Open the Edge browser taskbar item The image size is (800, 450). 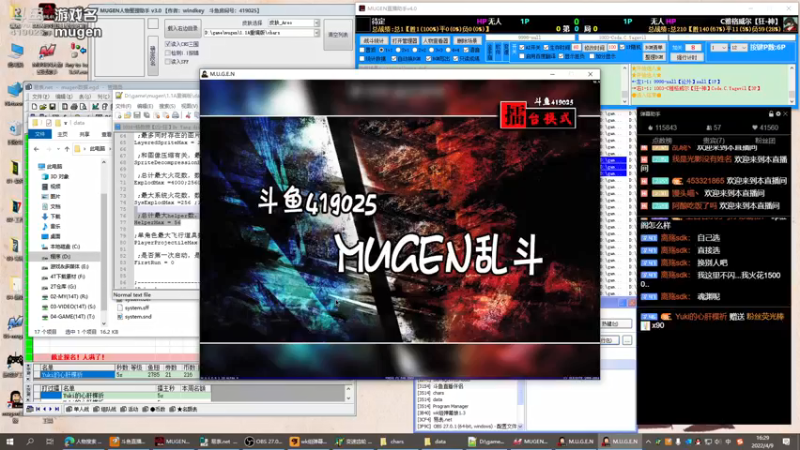coord(84,441)
